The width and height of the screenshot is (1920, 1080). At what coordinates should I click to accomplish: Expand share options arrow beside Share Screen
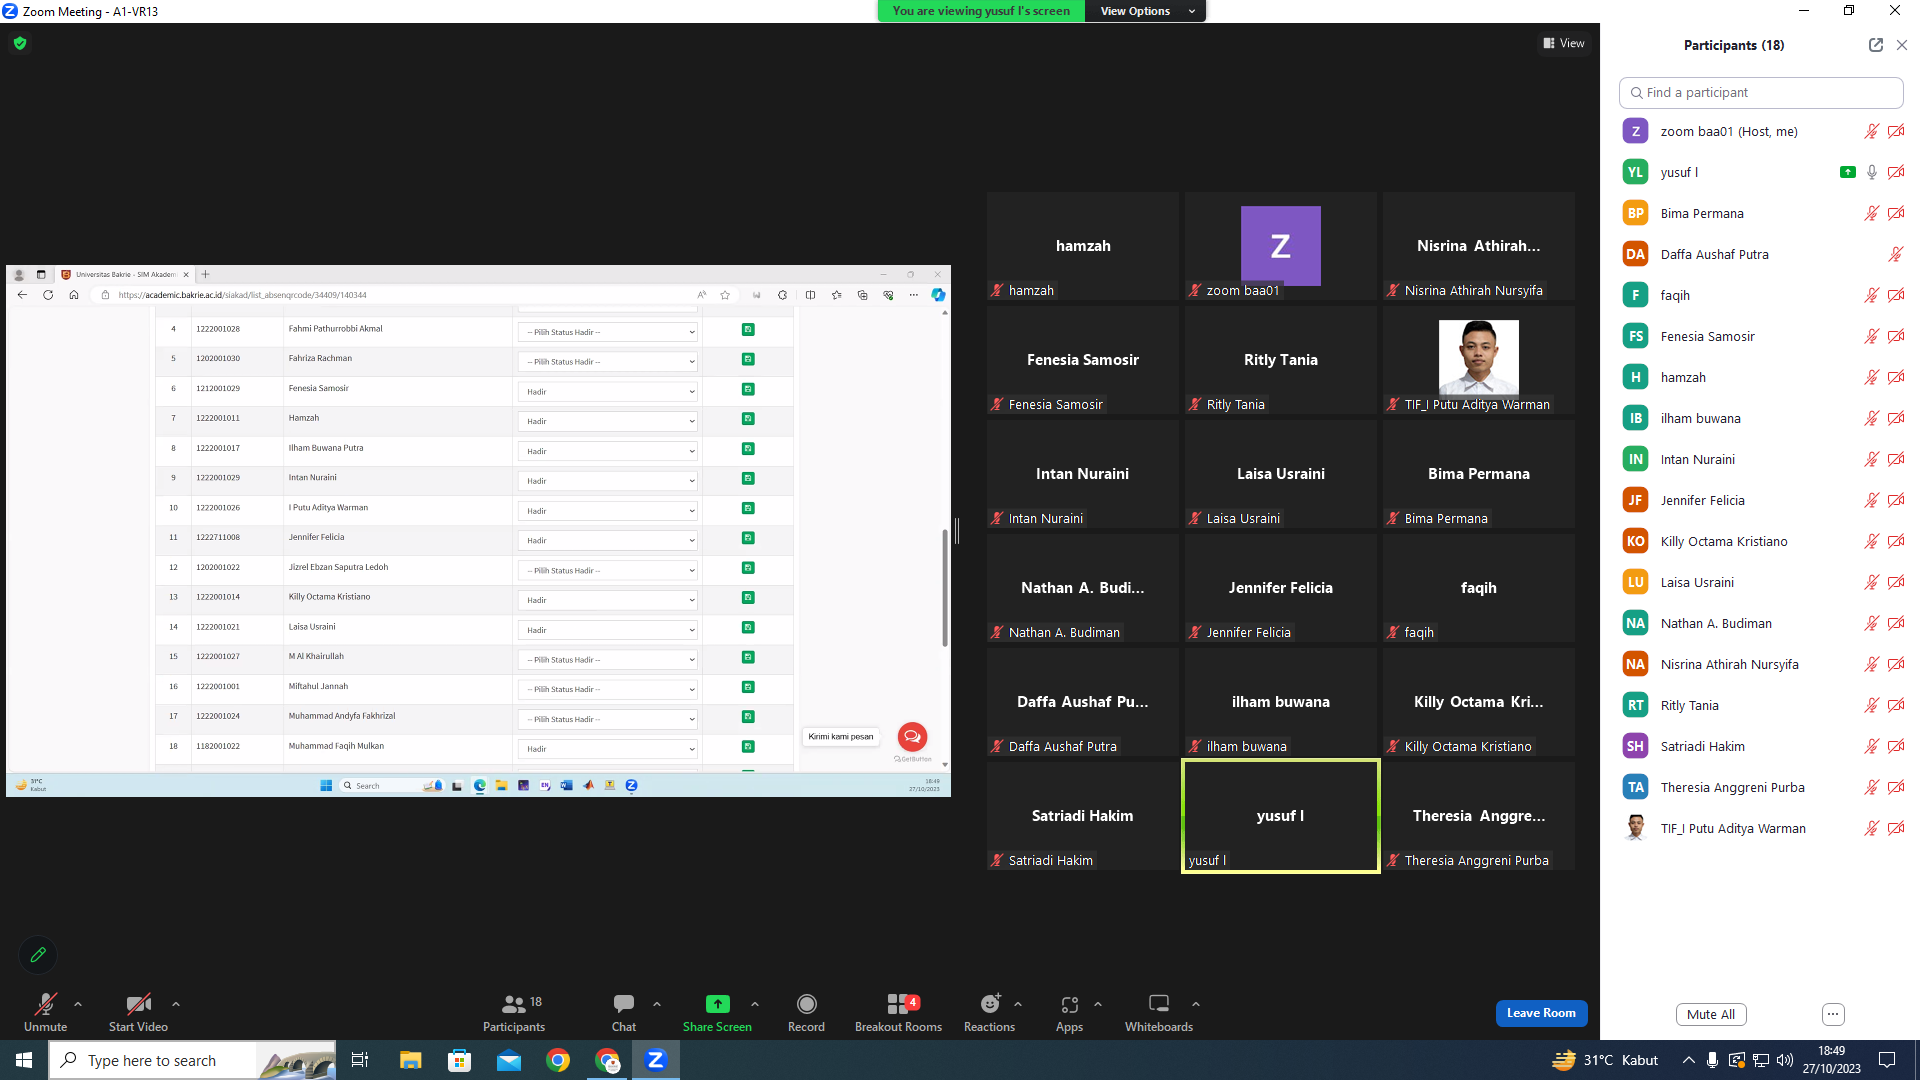tap(755, 1004)
